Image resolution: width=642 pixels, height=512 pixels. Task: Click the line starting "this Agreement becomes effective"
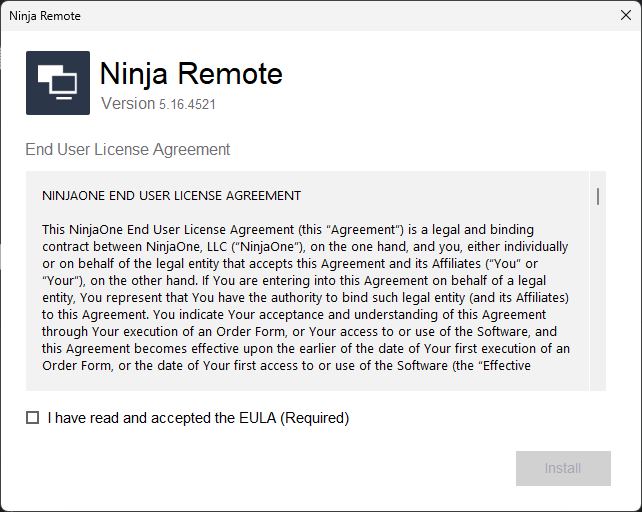(x=305, y=349)
